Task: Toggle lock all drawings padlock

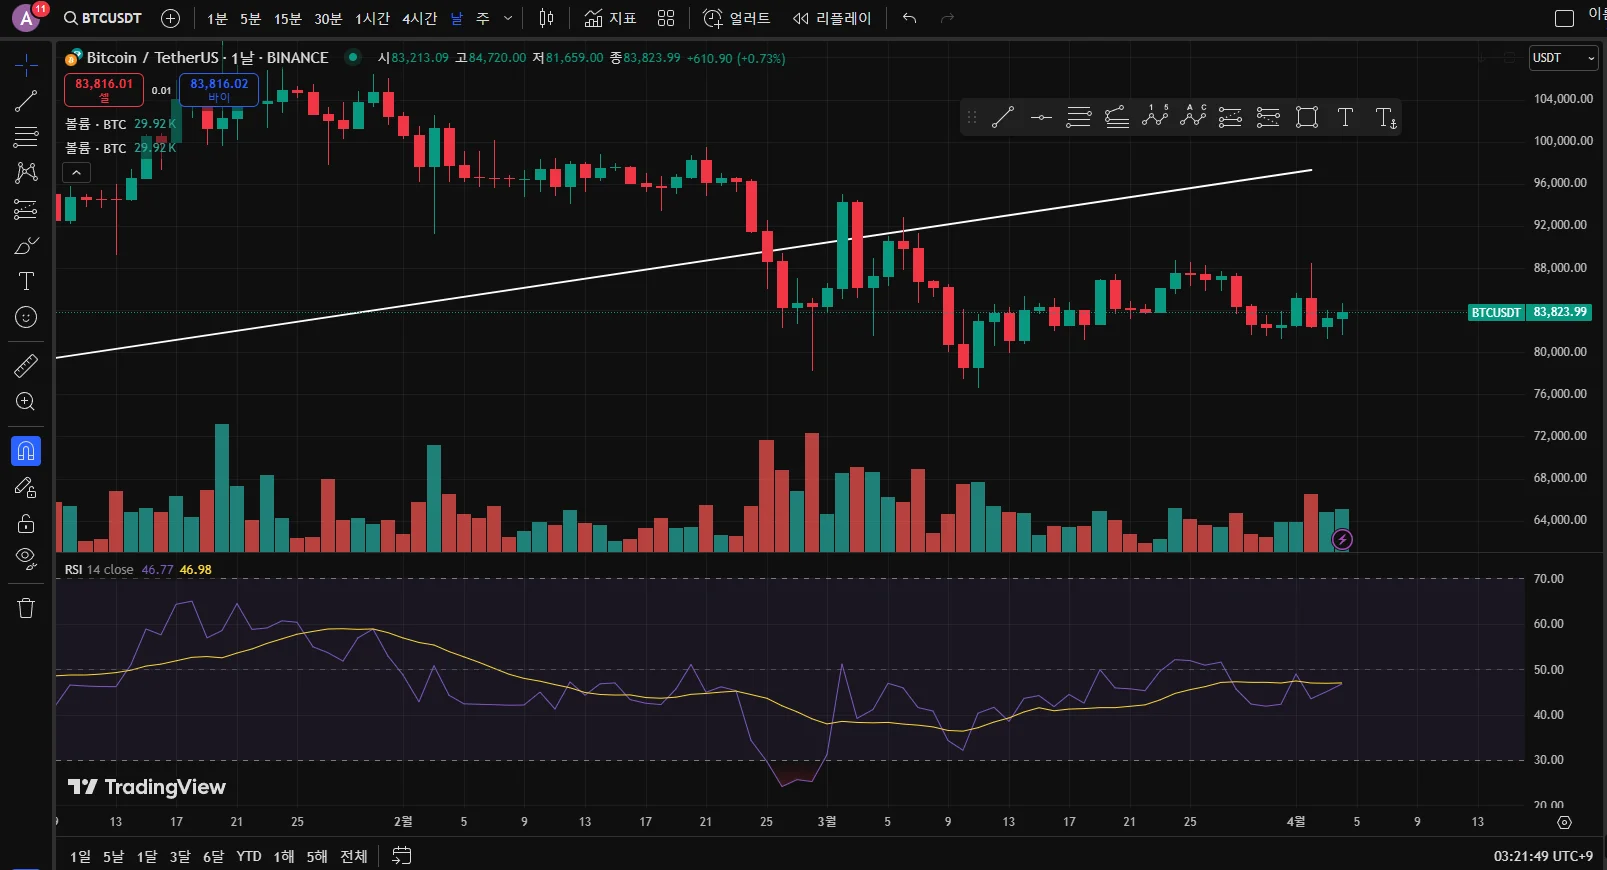Action: (26, 524)
